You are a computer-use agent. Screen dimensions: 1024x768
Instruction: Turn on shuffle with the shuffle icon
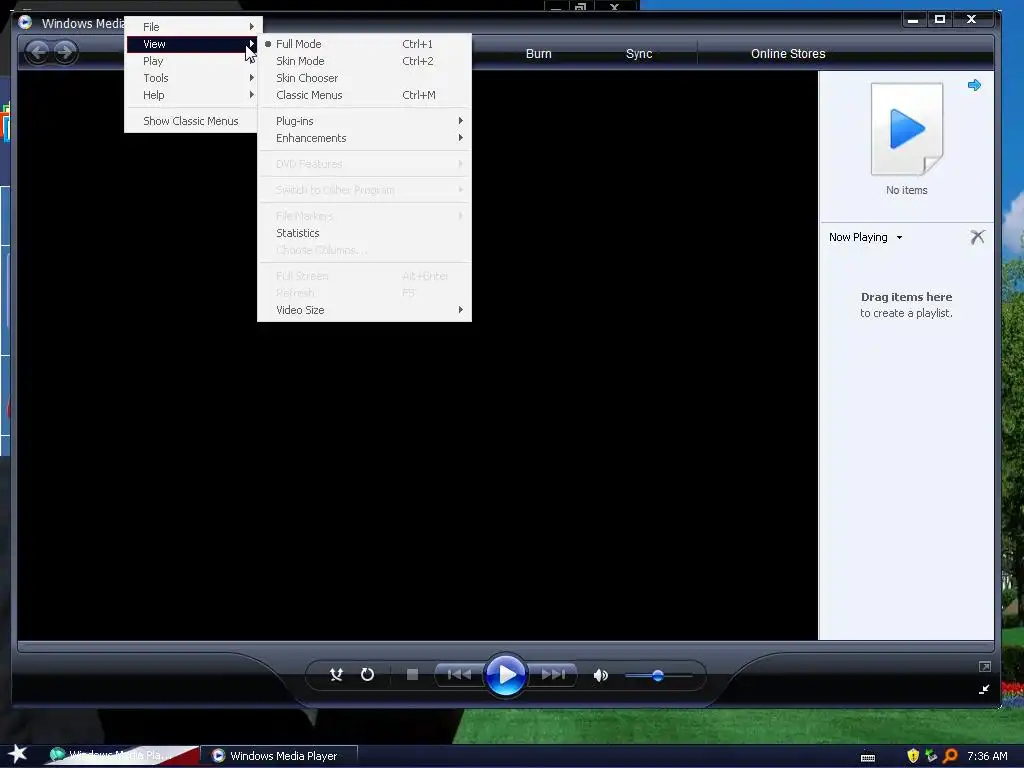pos(336,675)
